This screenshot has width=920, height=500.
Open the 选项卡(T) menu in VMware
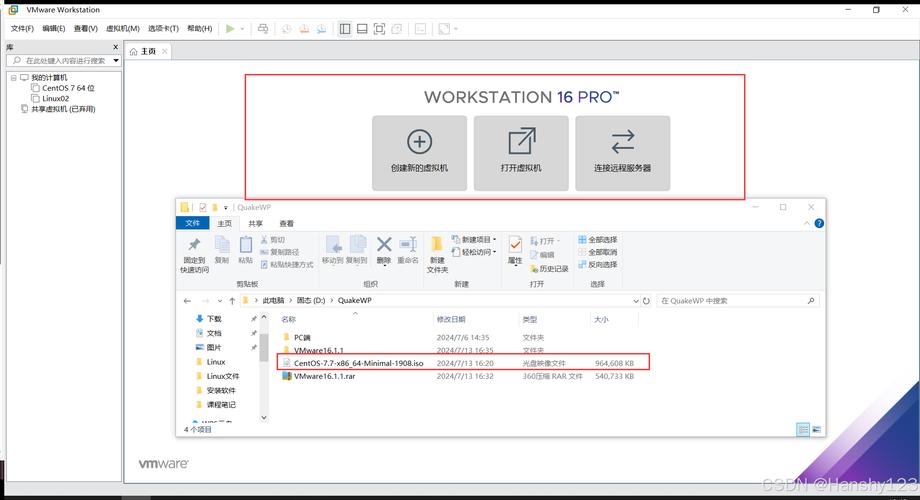(163, 28)
